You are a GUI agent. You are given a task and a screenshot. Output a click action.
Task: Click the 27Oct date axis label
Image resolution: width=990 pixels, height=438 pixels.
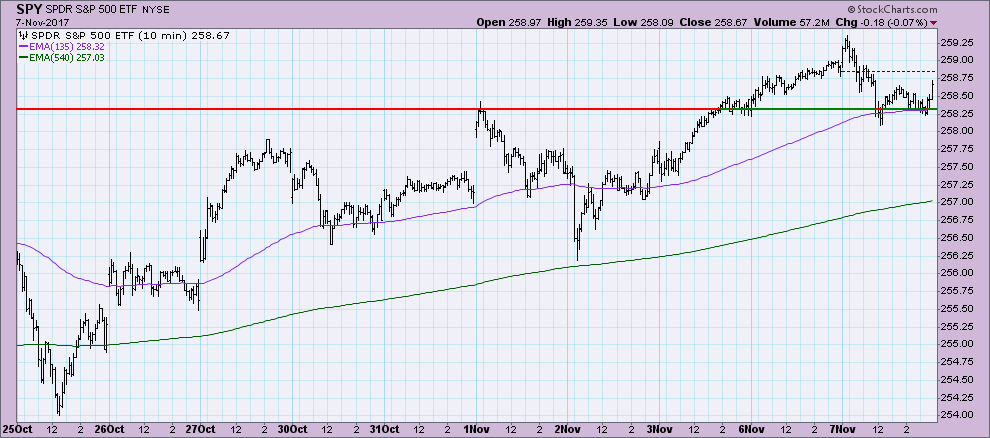[200, 429]
